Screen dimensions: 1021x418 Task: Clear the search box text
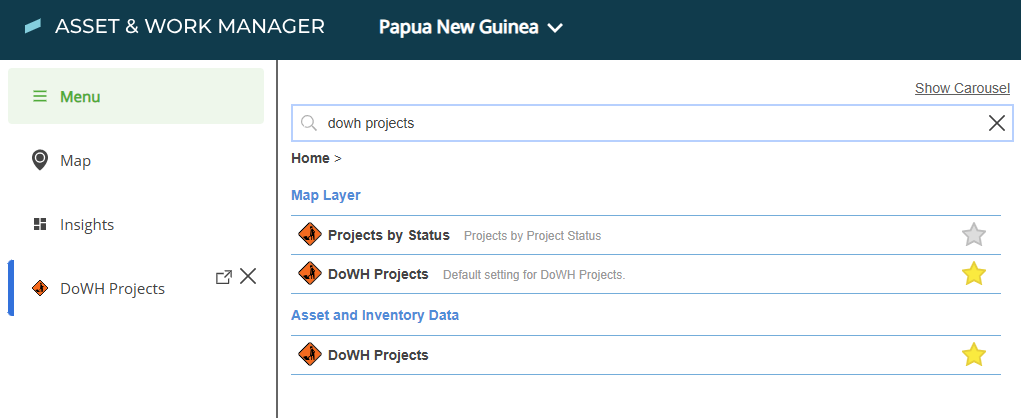point(996,123)
